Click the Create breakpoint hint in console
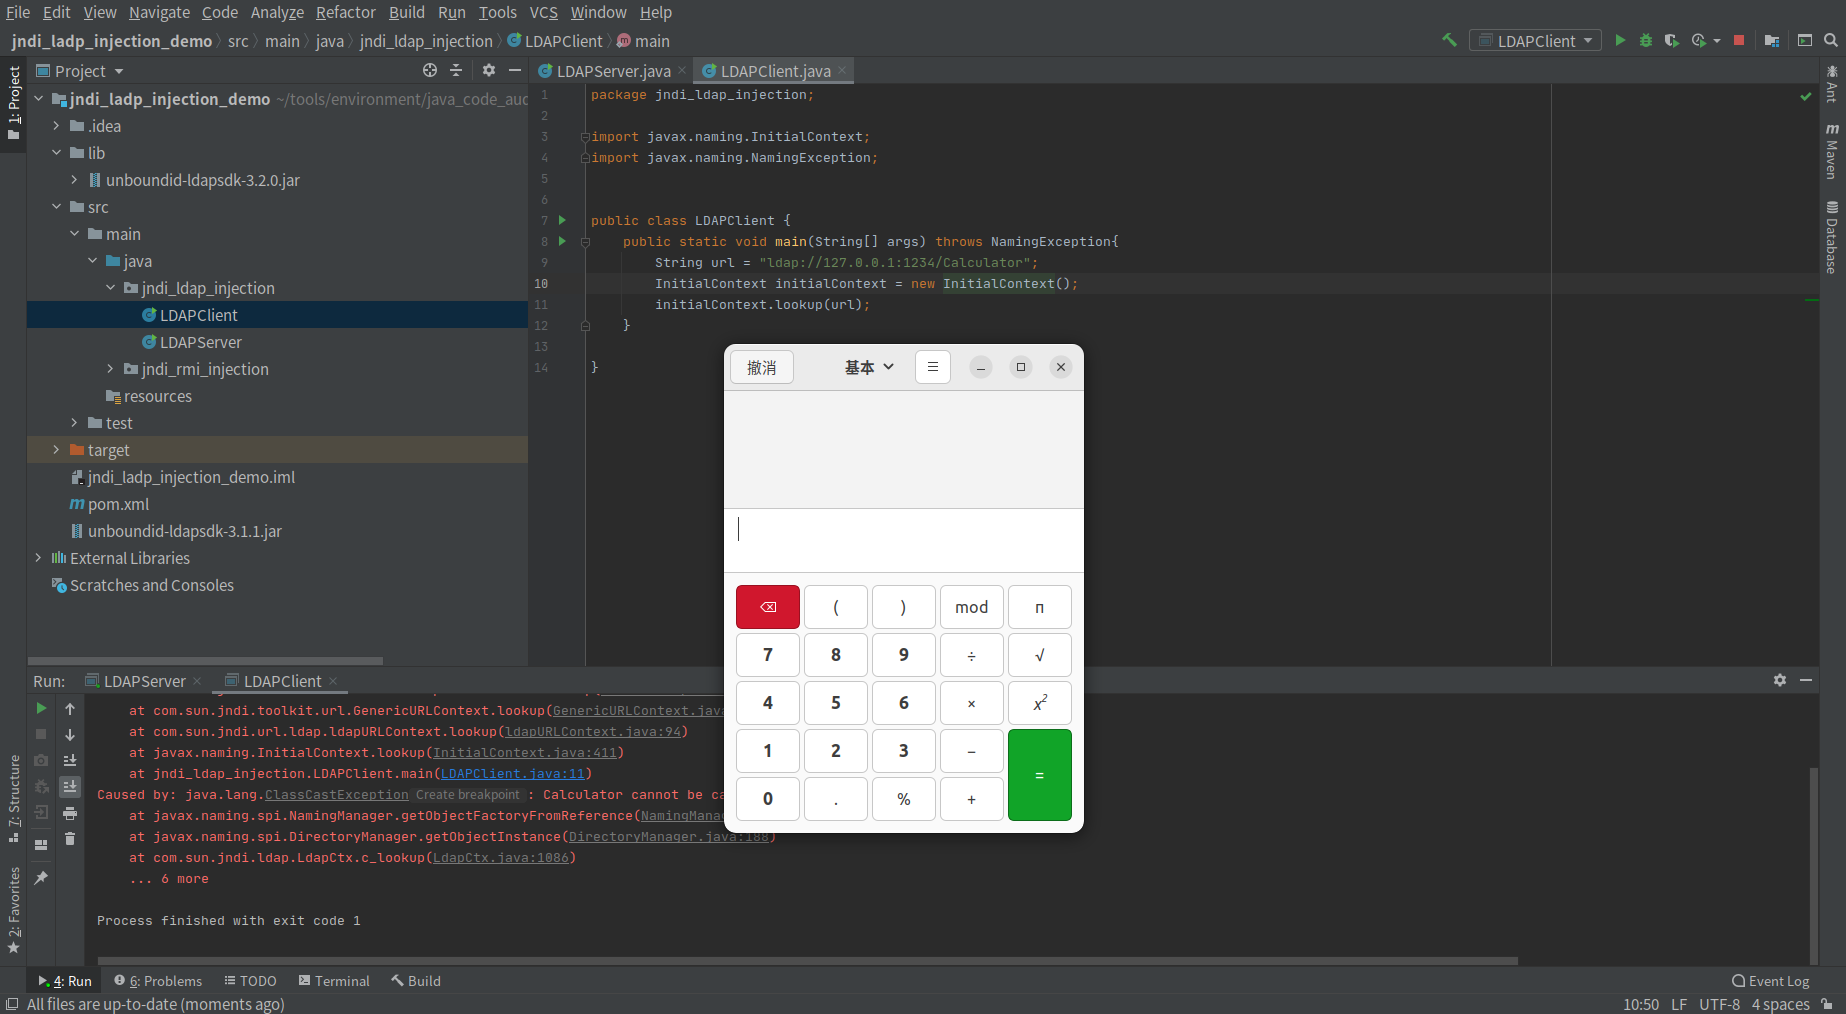The width and height of the screenshot is (1846, 1014). pyautogui.click(x=468, y=795)
